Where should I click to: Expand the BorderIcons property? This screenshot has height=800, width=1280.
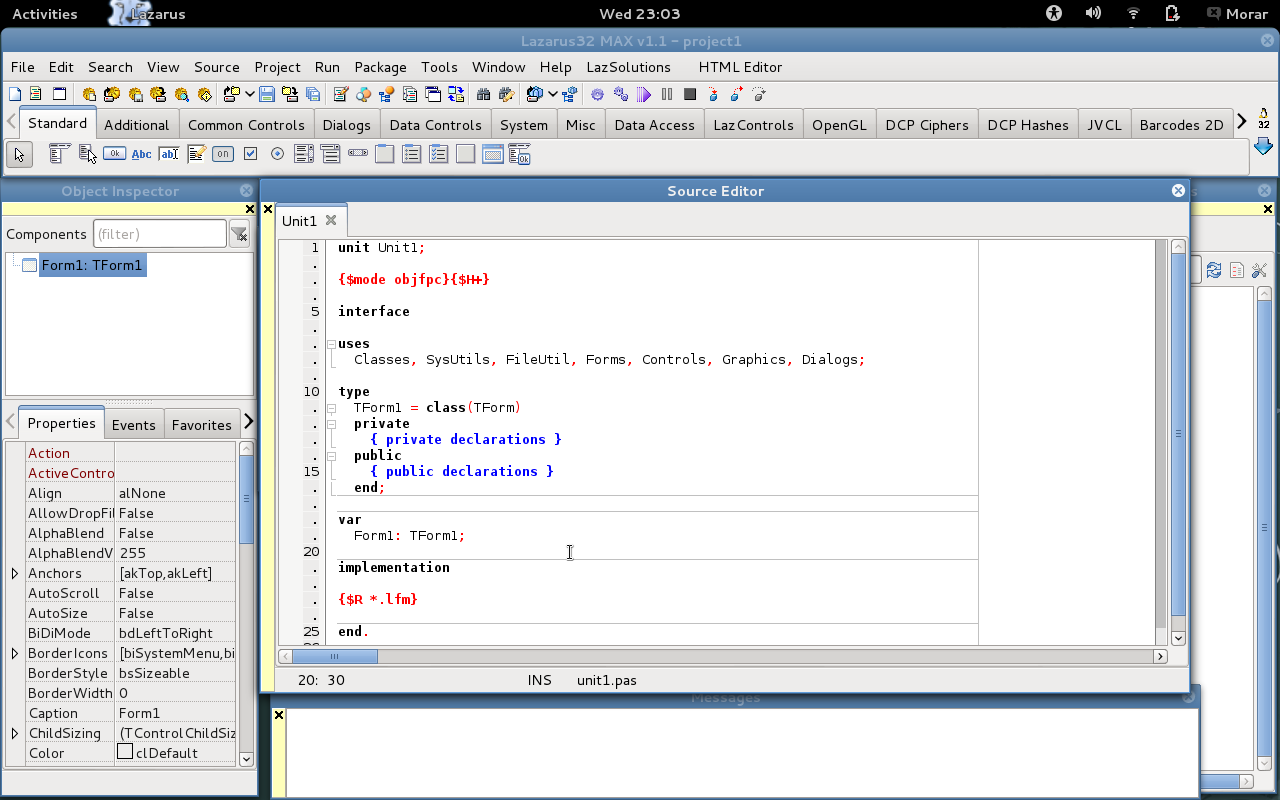click(15, 653)
